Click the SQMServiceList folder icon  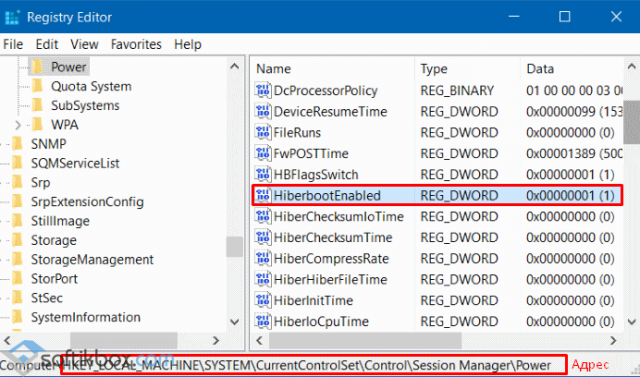click(18, 163)
